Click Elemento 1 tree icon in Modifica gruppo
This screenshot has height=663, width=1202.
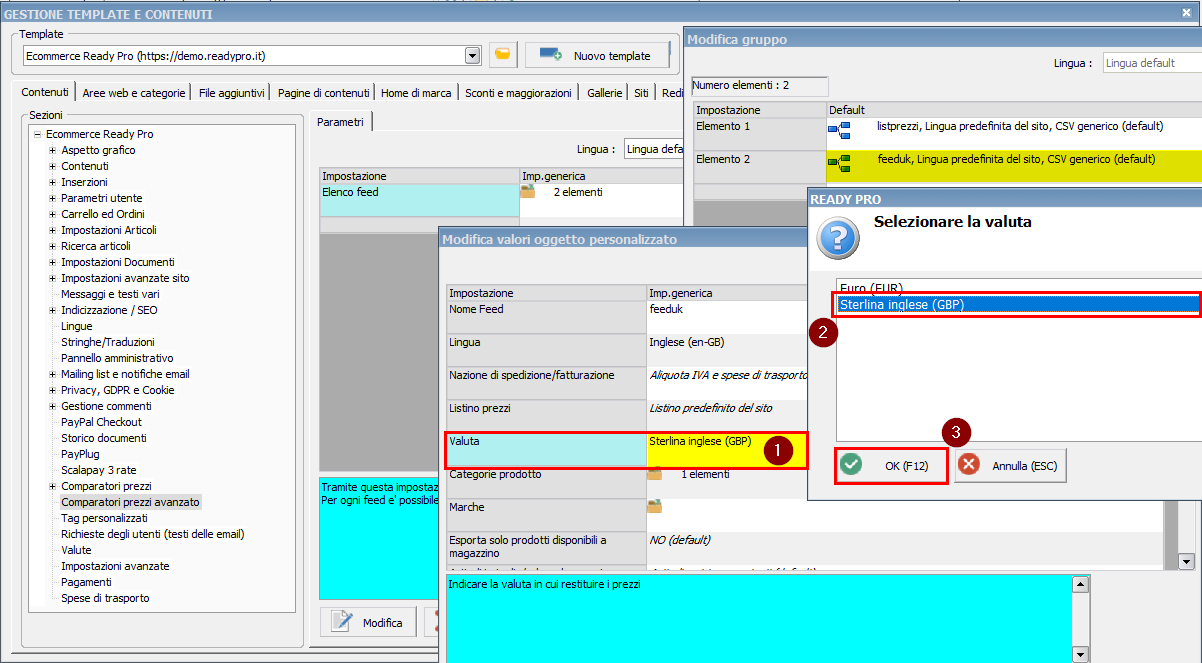pyautogui.click(x=838, y=129)
